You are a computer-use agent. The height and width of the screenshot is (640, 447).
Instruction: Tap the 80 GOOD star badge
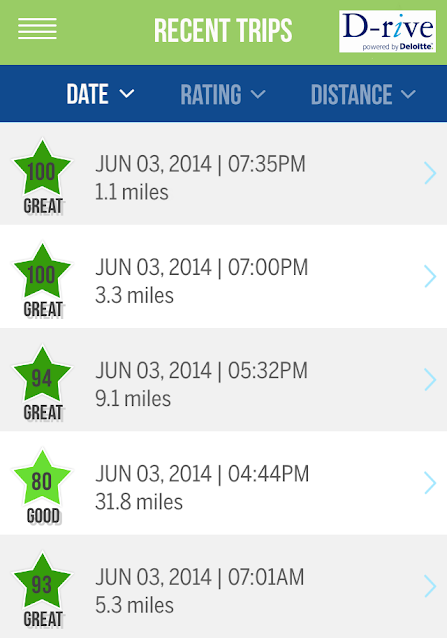click(42, 486)
